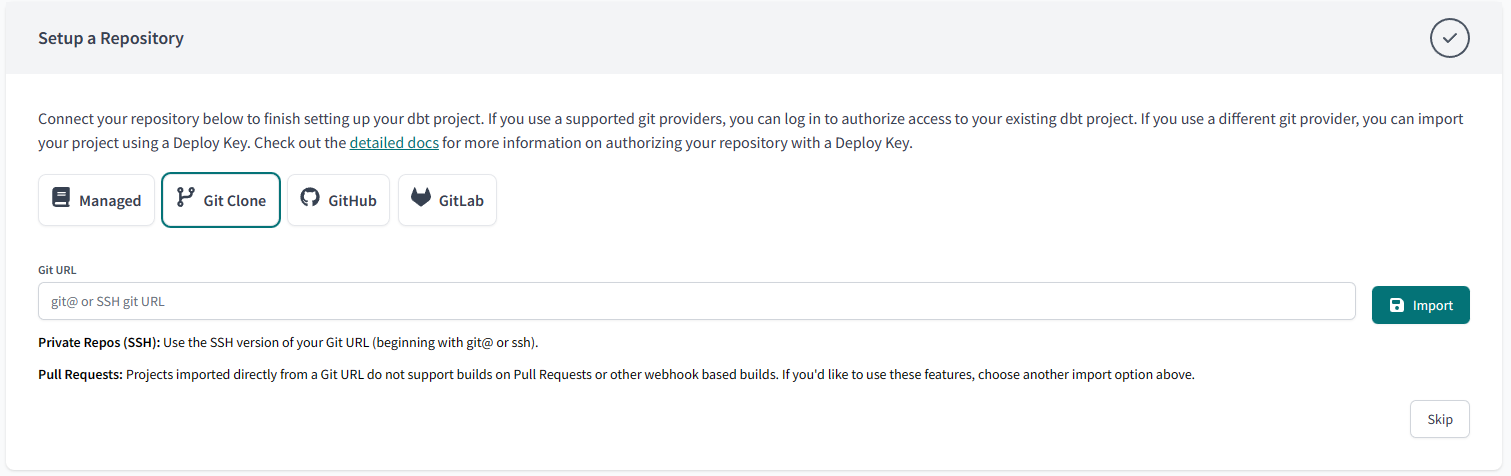This screenshot has height=476, width=1511.
Task: Click the gray section header bar
Action: (x=755, y=39)
